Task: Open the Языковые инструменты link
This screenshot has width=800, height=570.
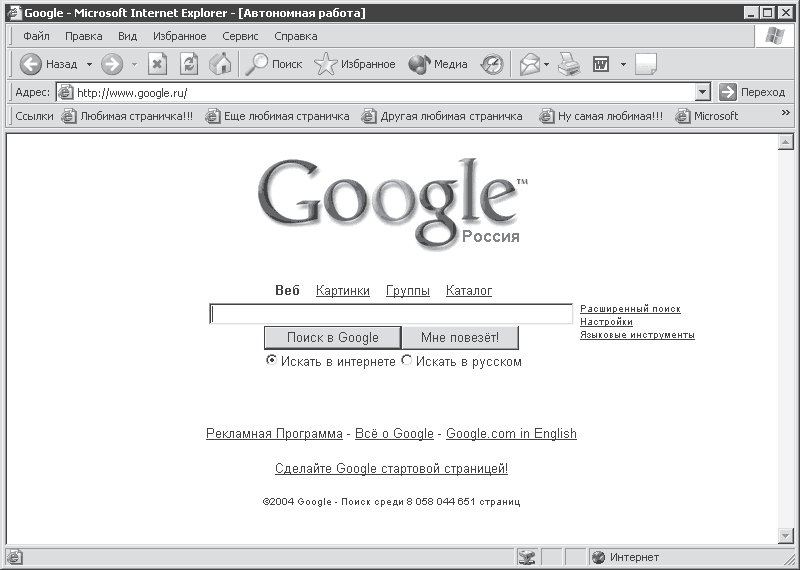Action: pyautogui.click(x=637, y=335)
